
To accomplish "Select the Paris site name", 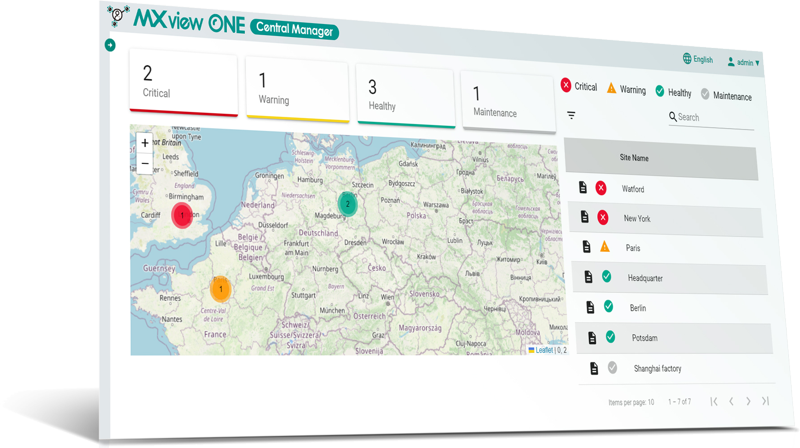I will tap(633, 248).
